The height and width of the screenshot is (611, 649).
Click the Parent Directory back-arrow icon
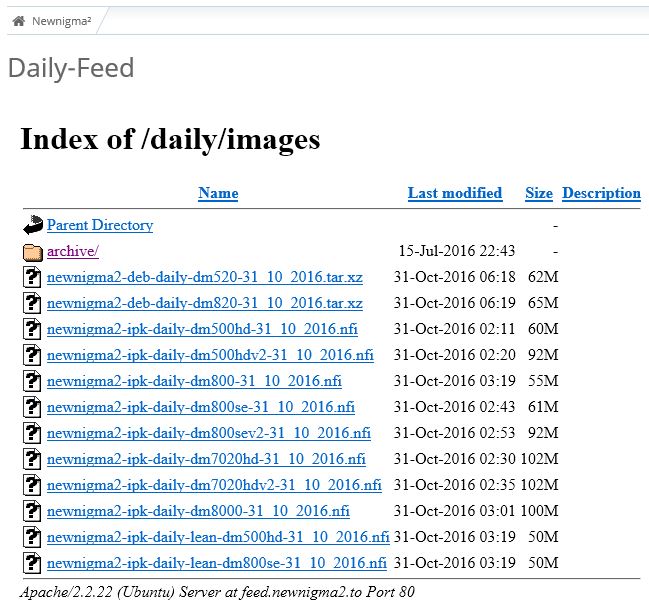click(x=33, y=226)
